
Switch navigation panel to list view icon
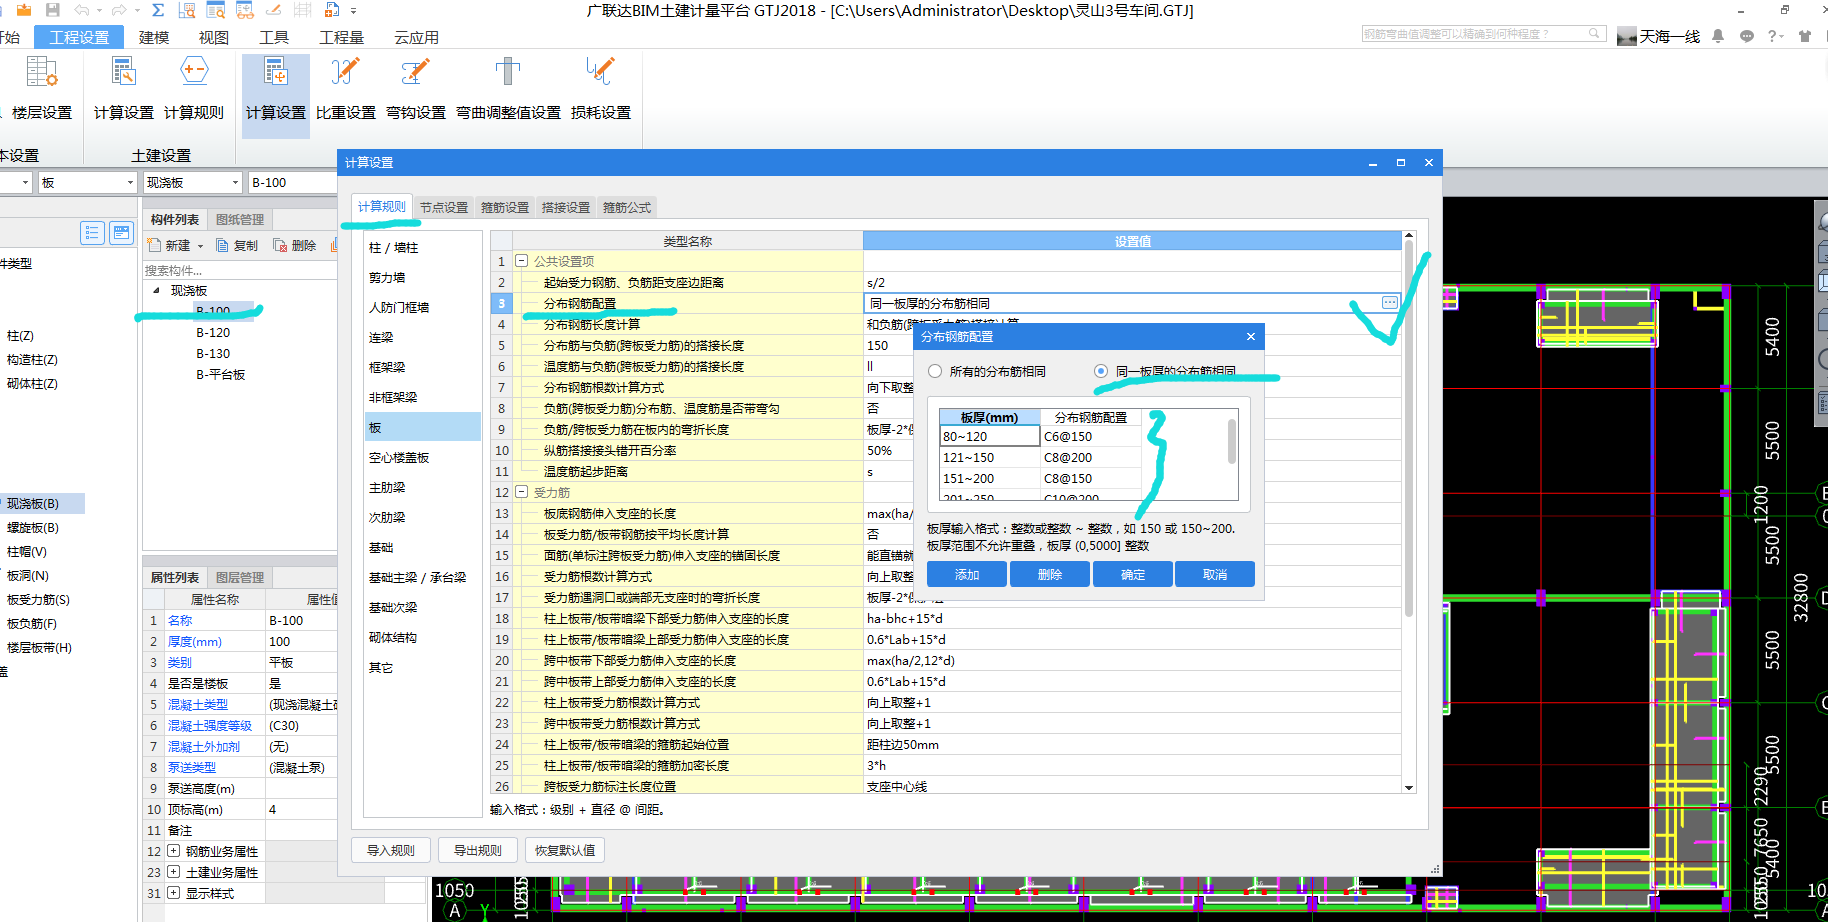[92, 233]
